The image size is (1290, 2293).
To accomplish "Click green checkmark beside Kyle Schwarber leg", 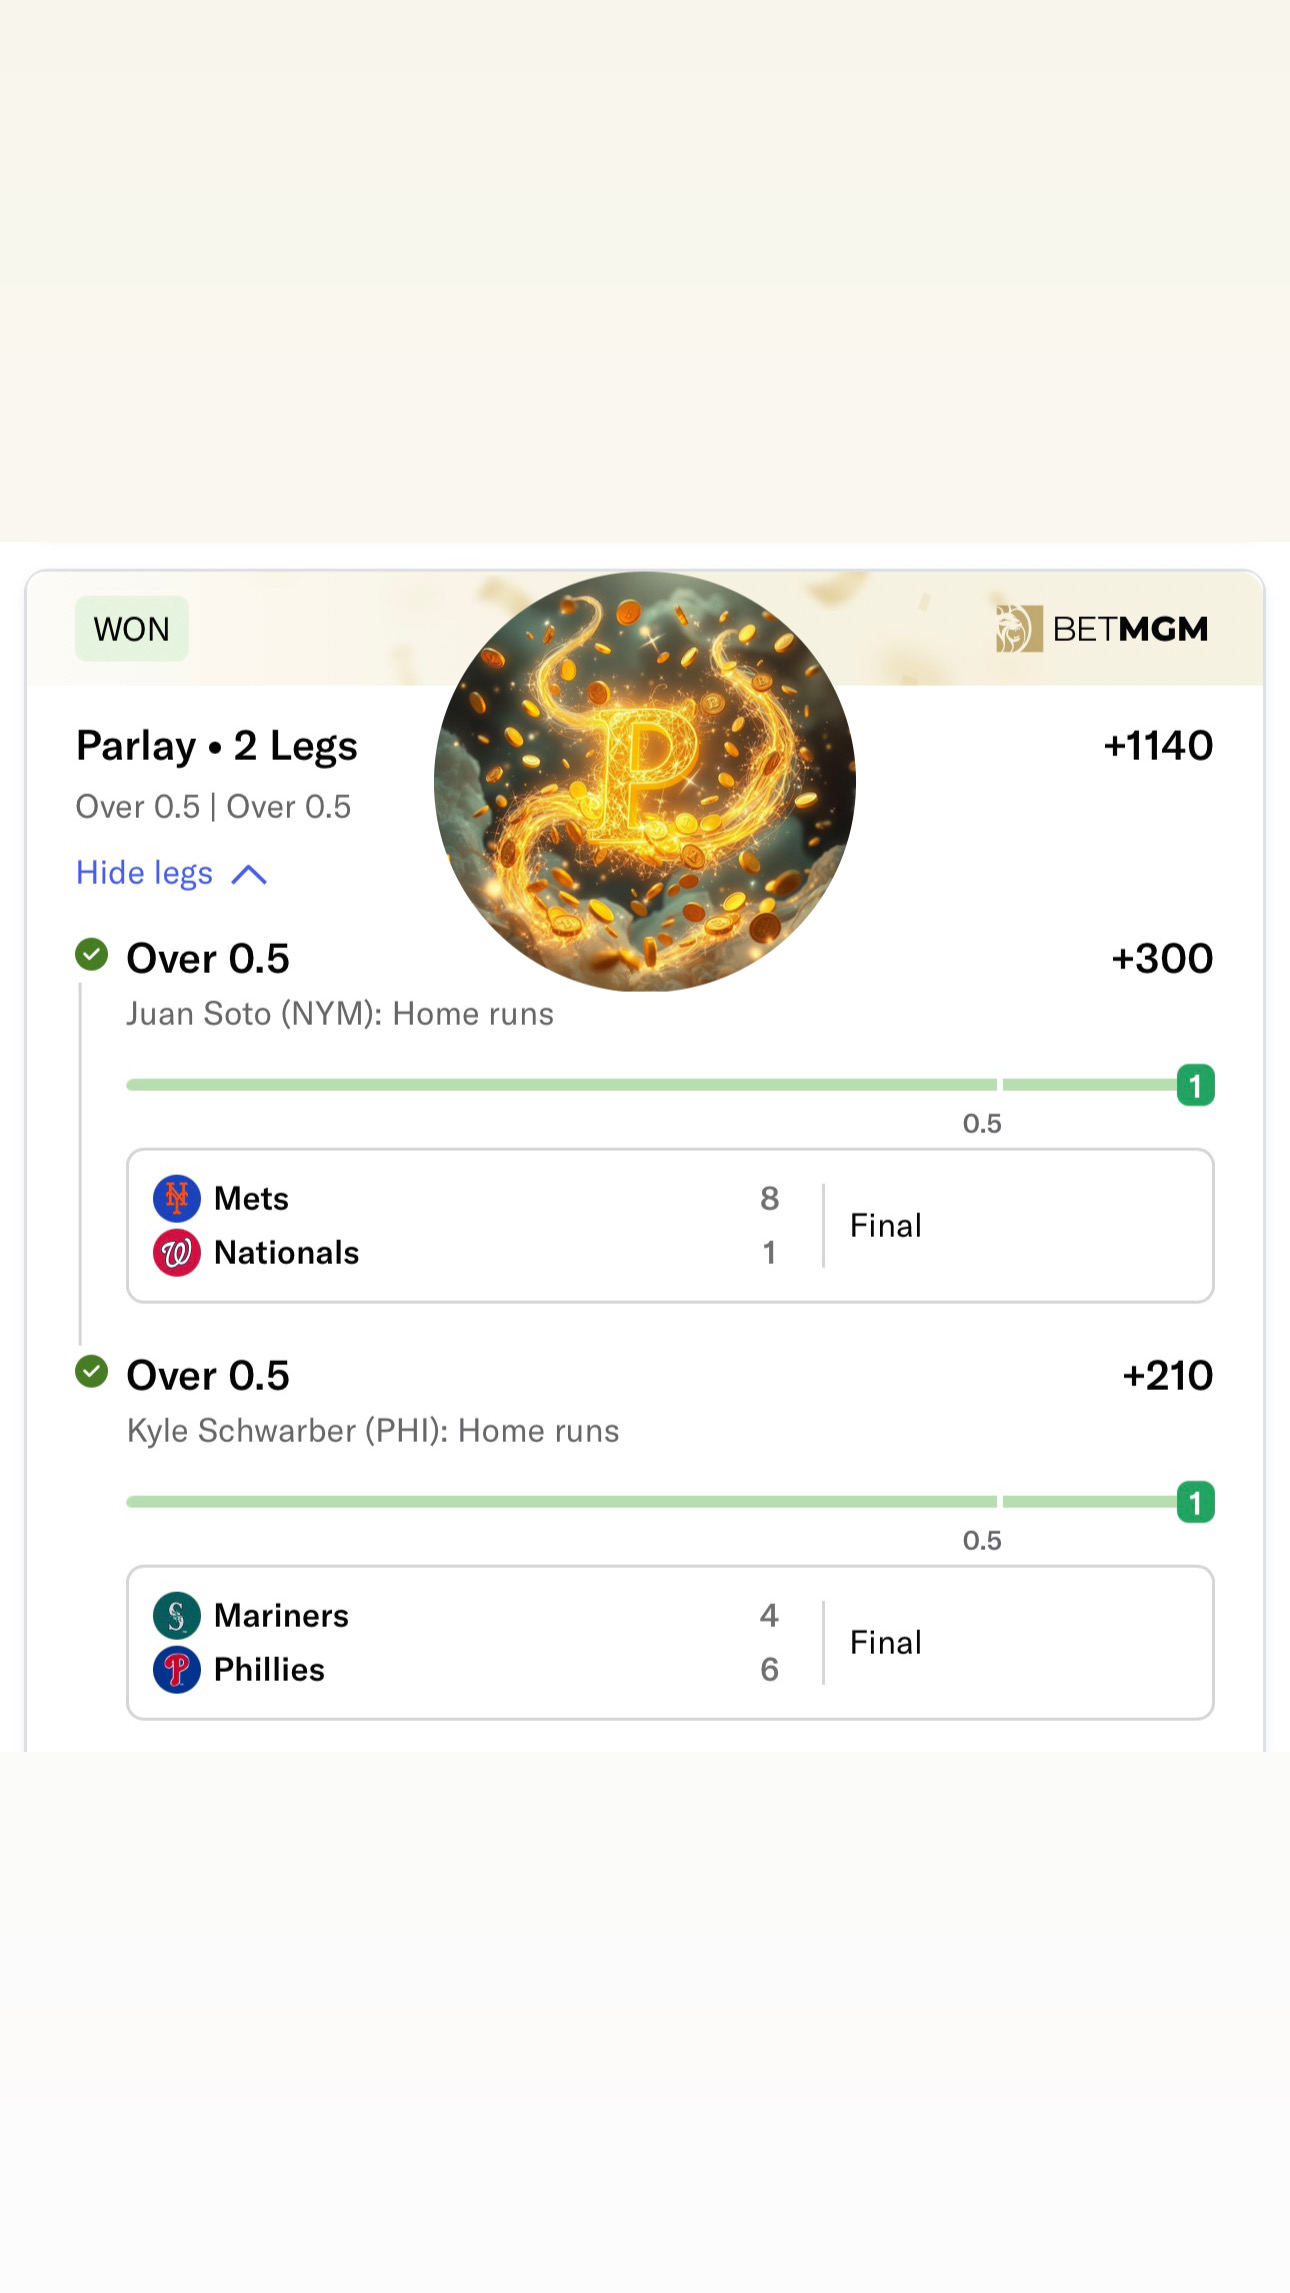I will [x=92, y=1371].
